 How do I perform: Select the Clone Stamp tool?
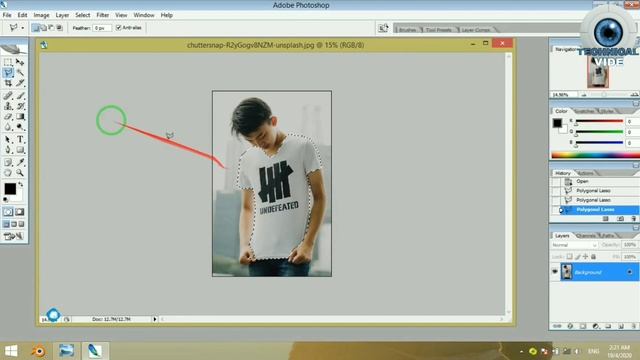(x=8, y=106)
